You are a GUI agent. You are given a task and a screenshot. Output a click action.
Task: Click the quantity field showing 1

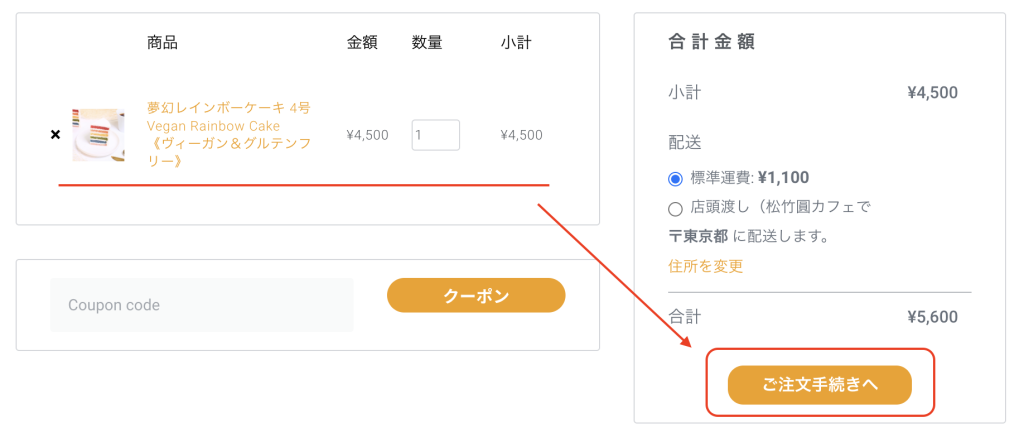pyautogui.click(x=436, y=135)
